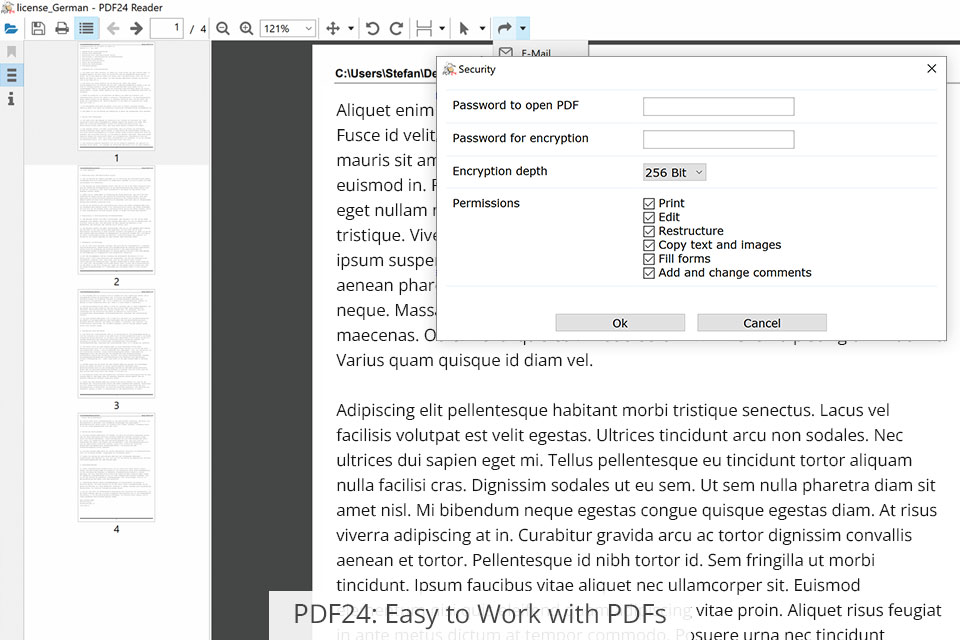The image size is (960, 640).
Task: Focus the Password for encryption field
Action: (x=718, y=140)
